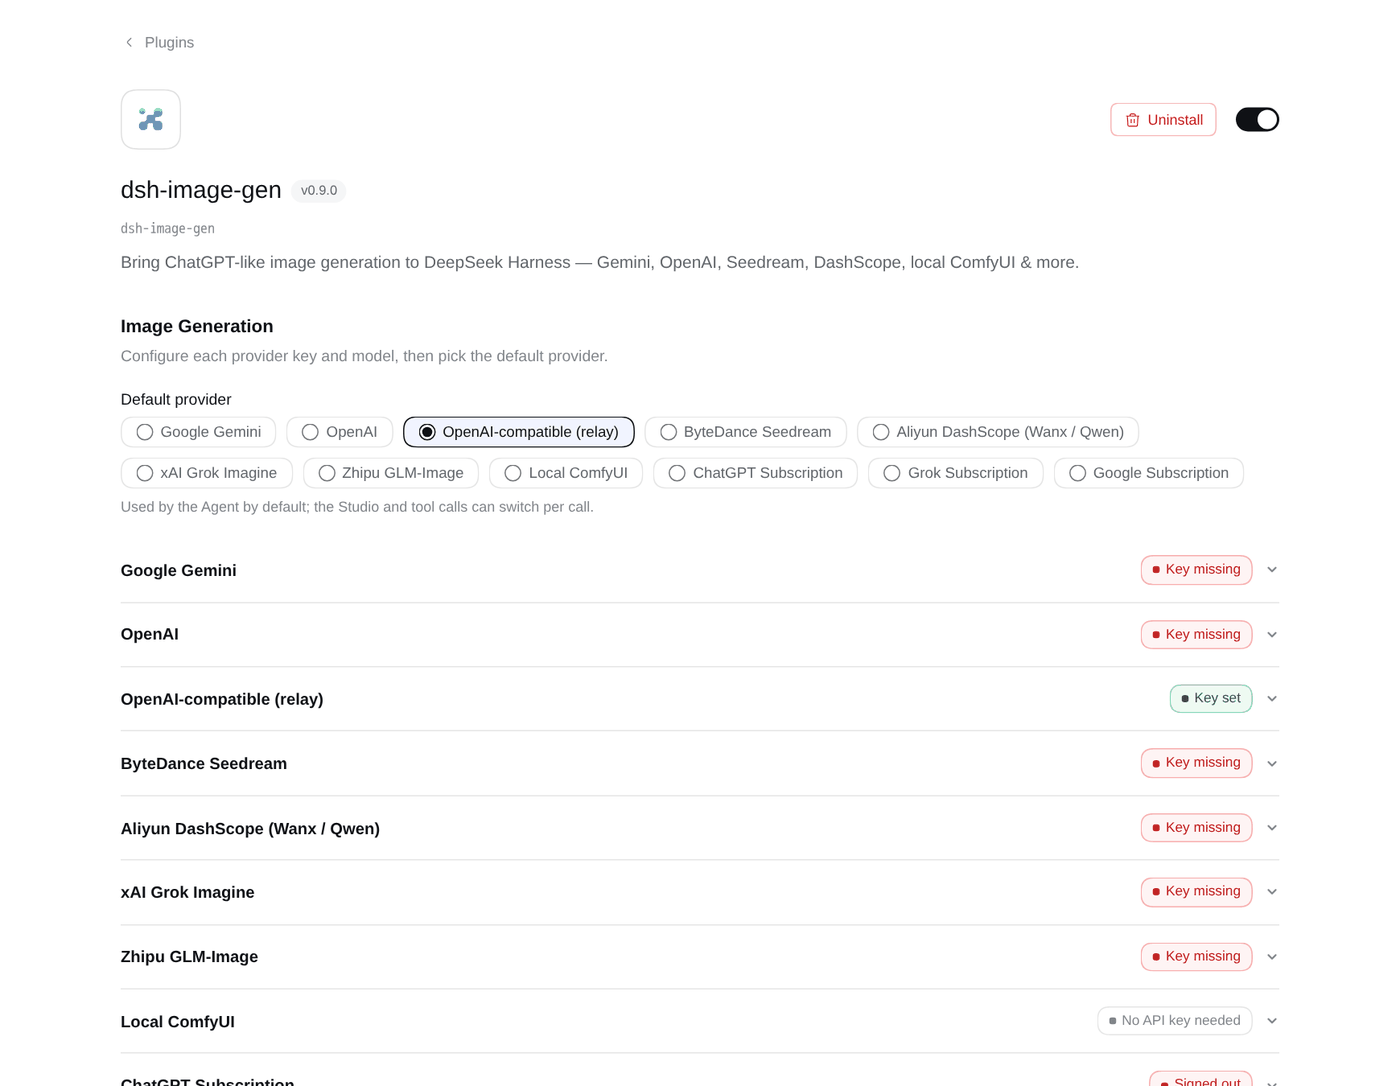
Task: Click the Google Gemini section heading
Action: coord(179,571)
